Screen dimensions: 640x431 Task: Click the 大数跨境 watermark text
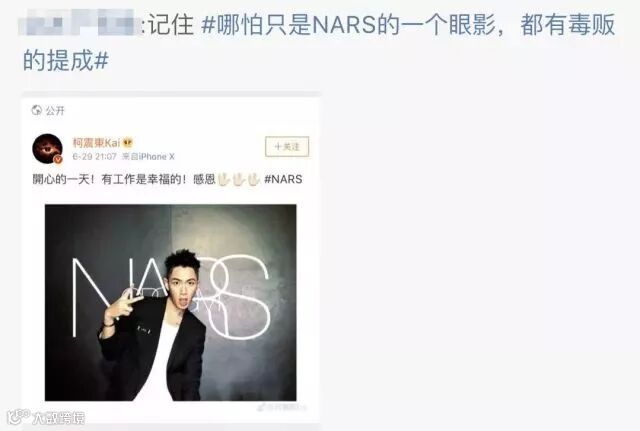[60, 418]
